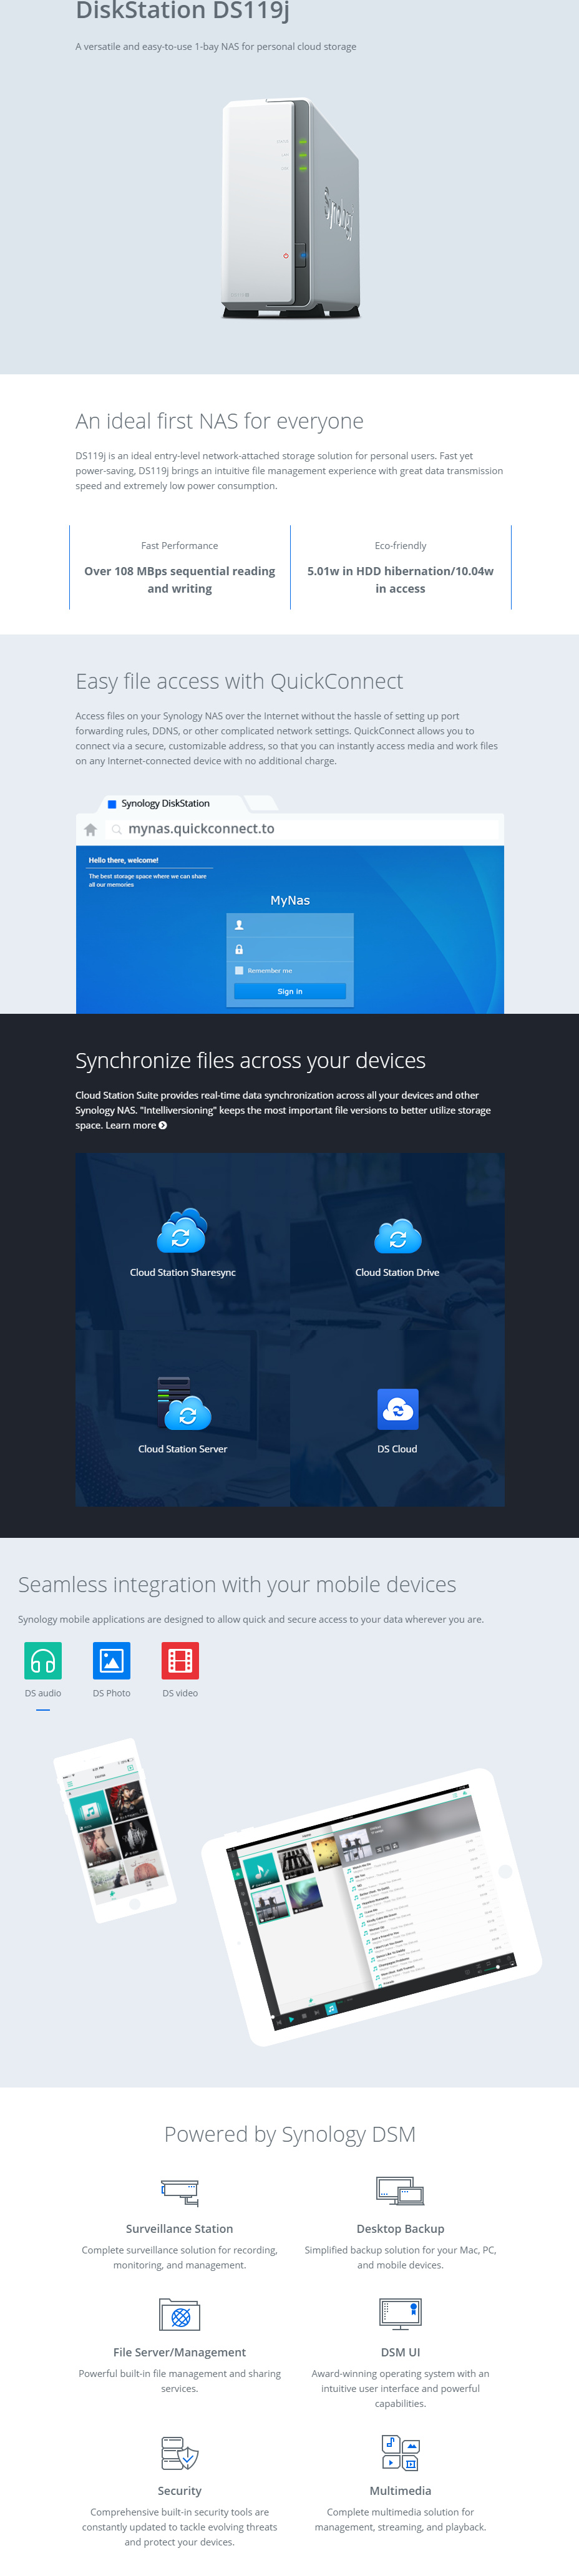579x2576 pixels.
Task: Click the Surveillance Station camera icon
Action: click(180, 2193)
